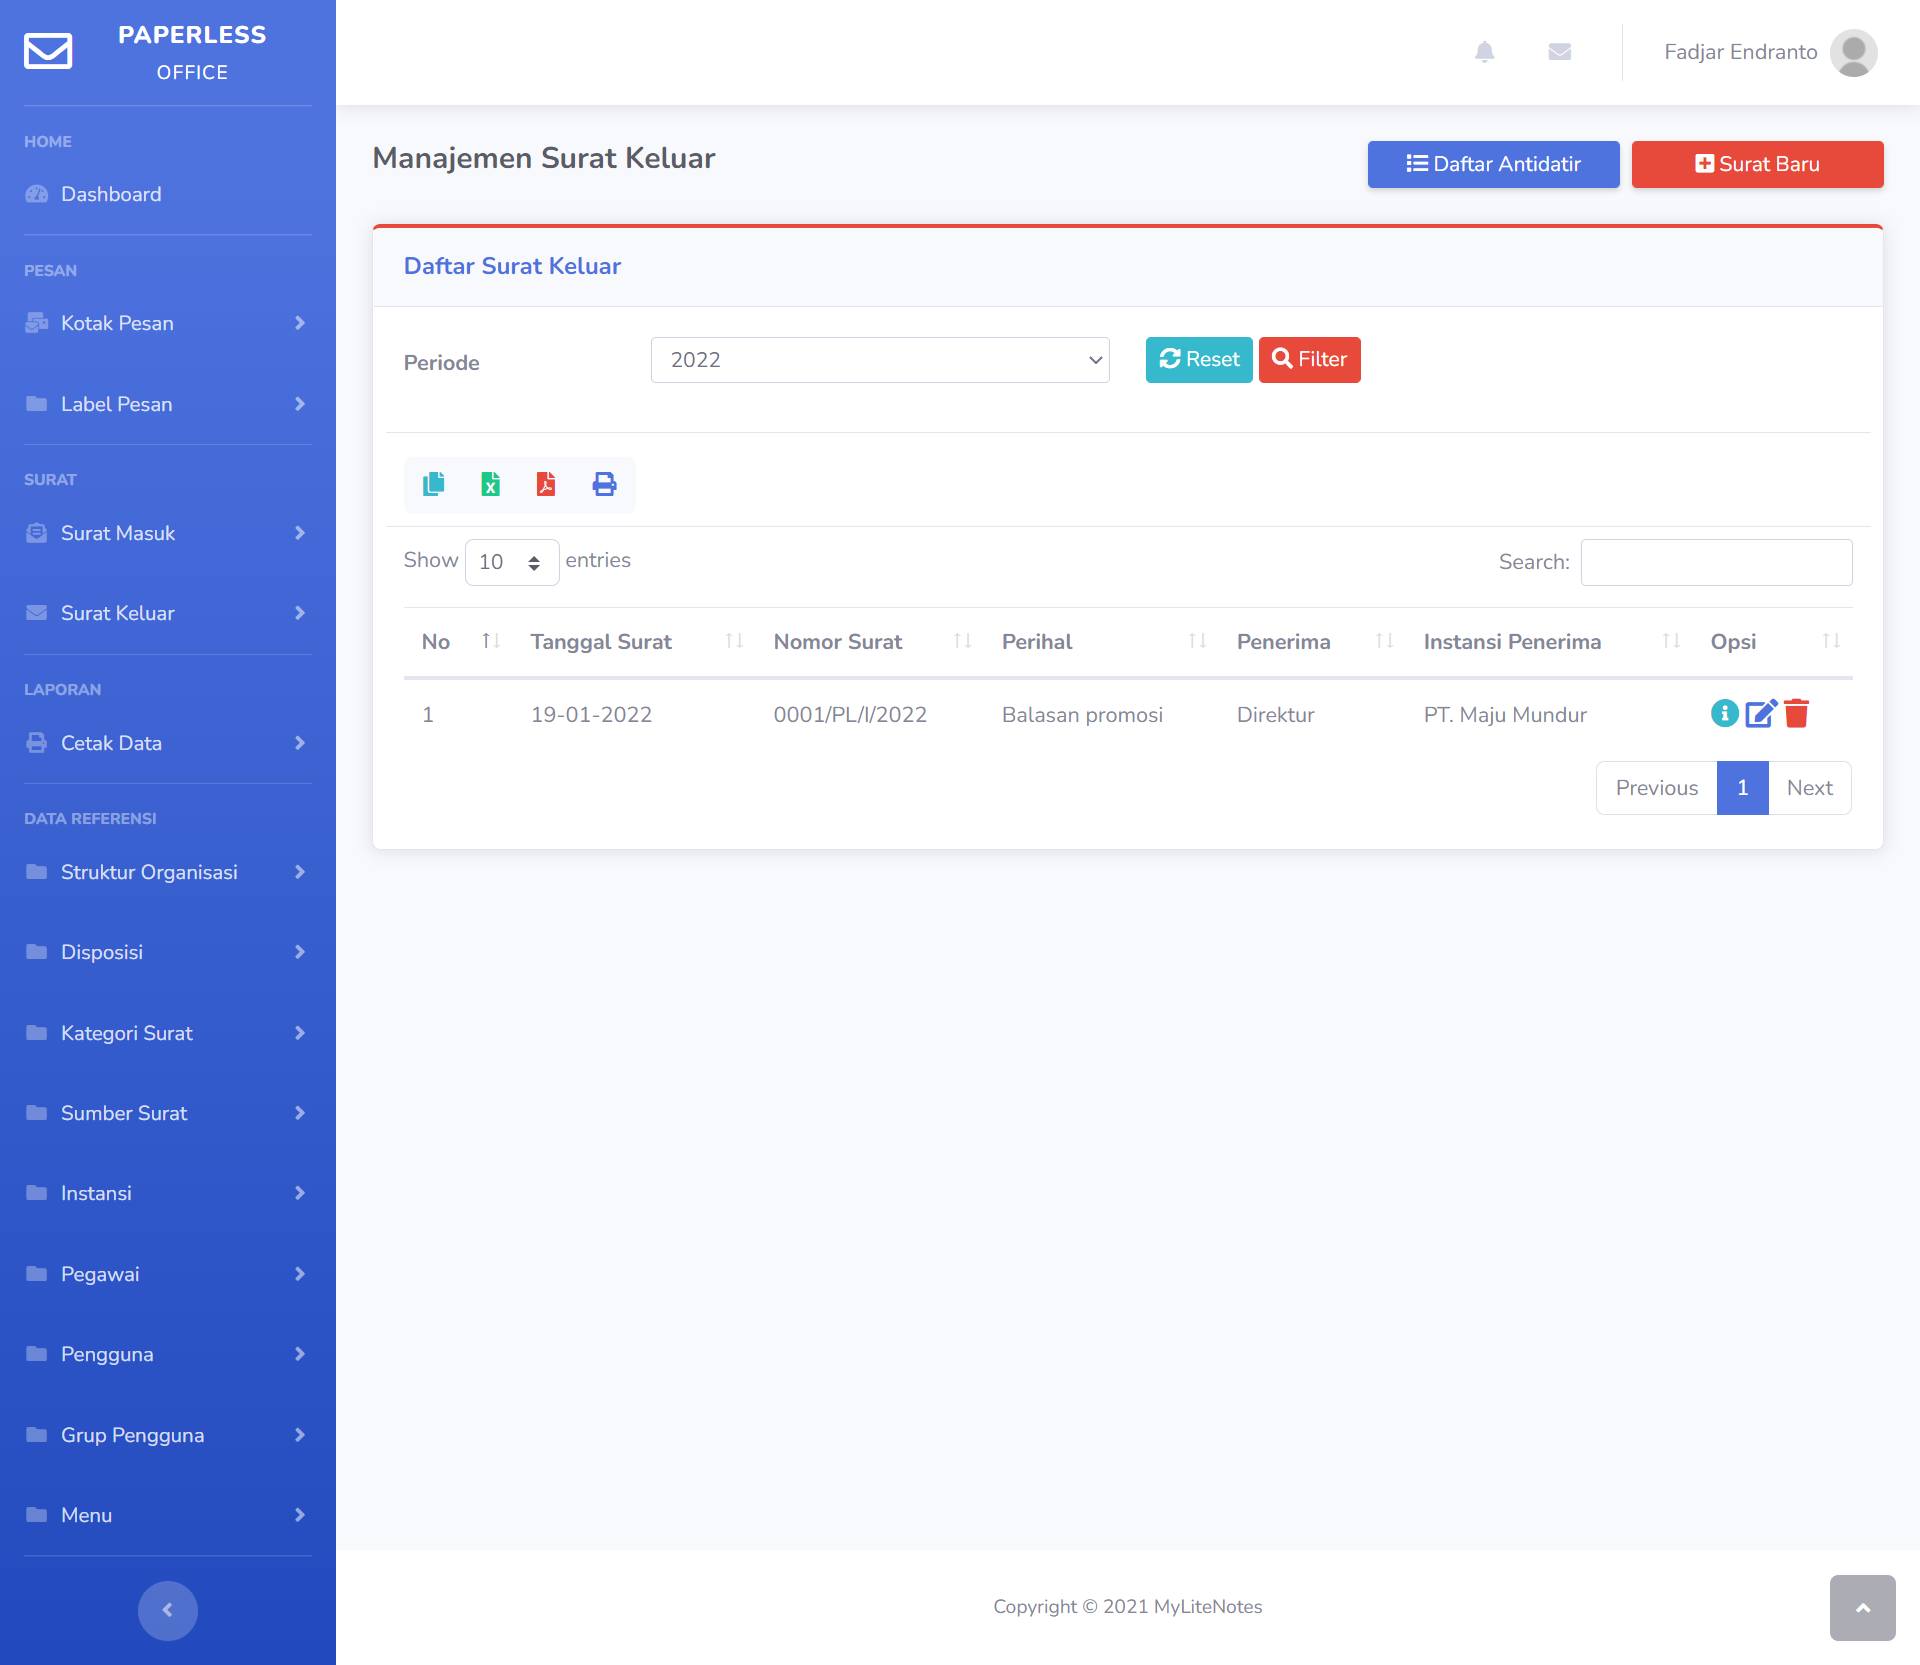Open the Pegawai sidebar item
The image size is (1920, 1665).
tap(168, 1274)
